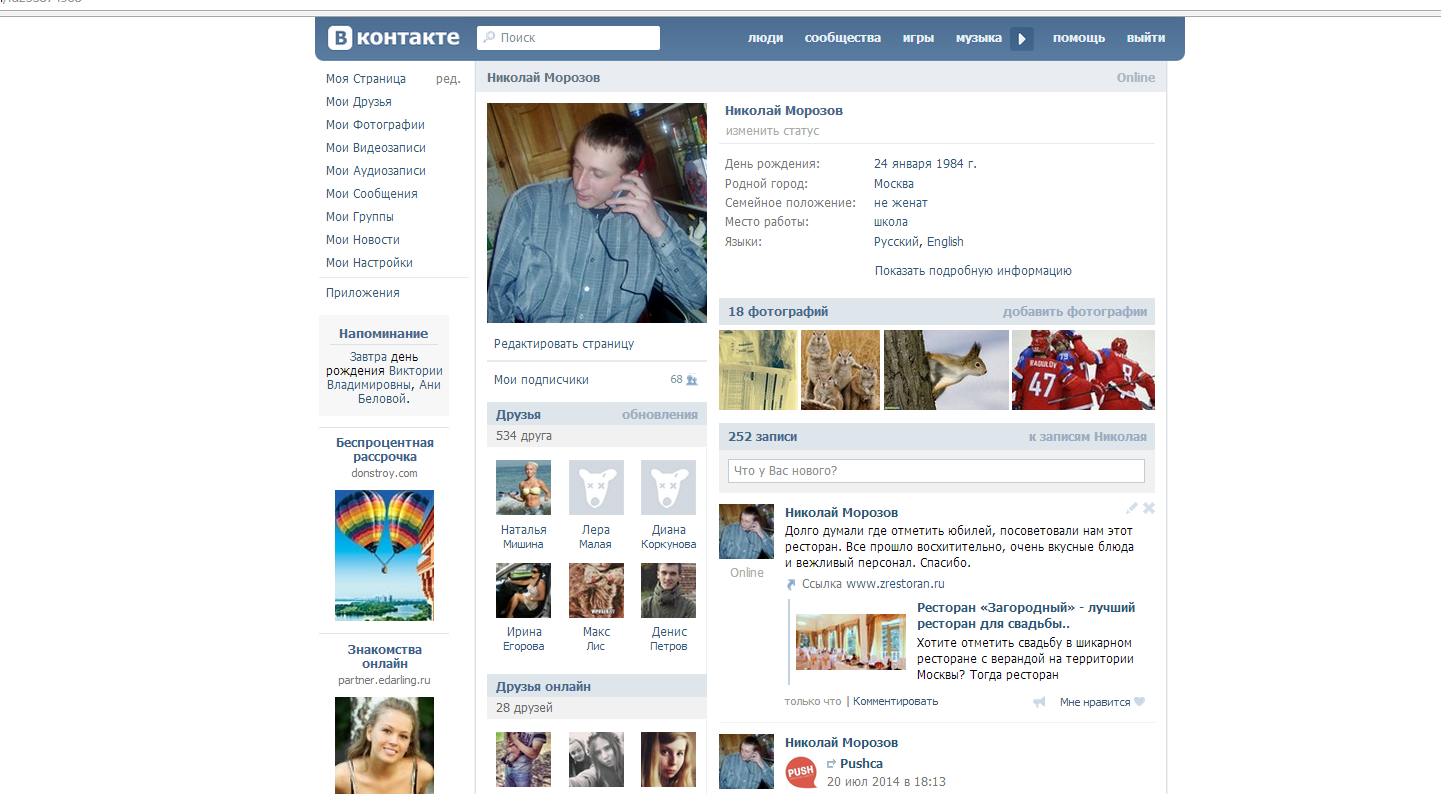Open the Знакомства онлайн ad
The image size is (1441, 794).
click(385, 657)
